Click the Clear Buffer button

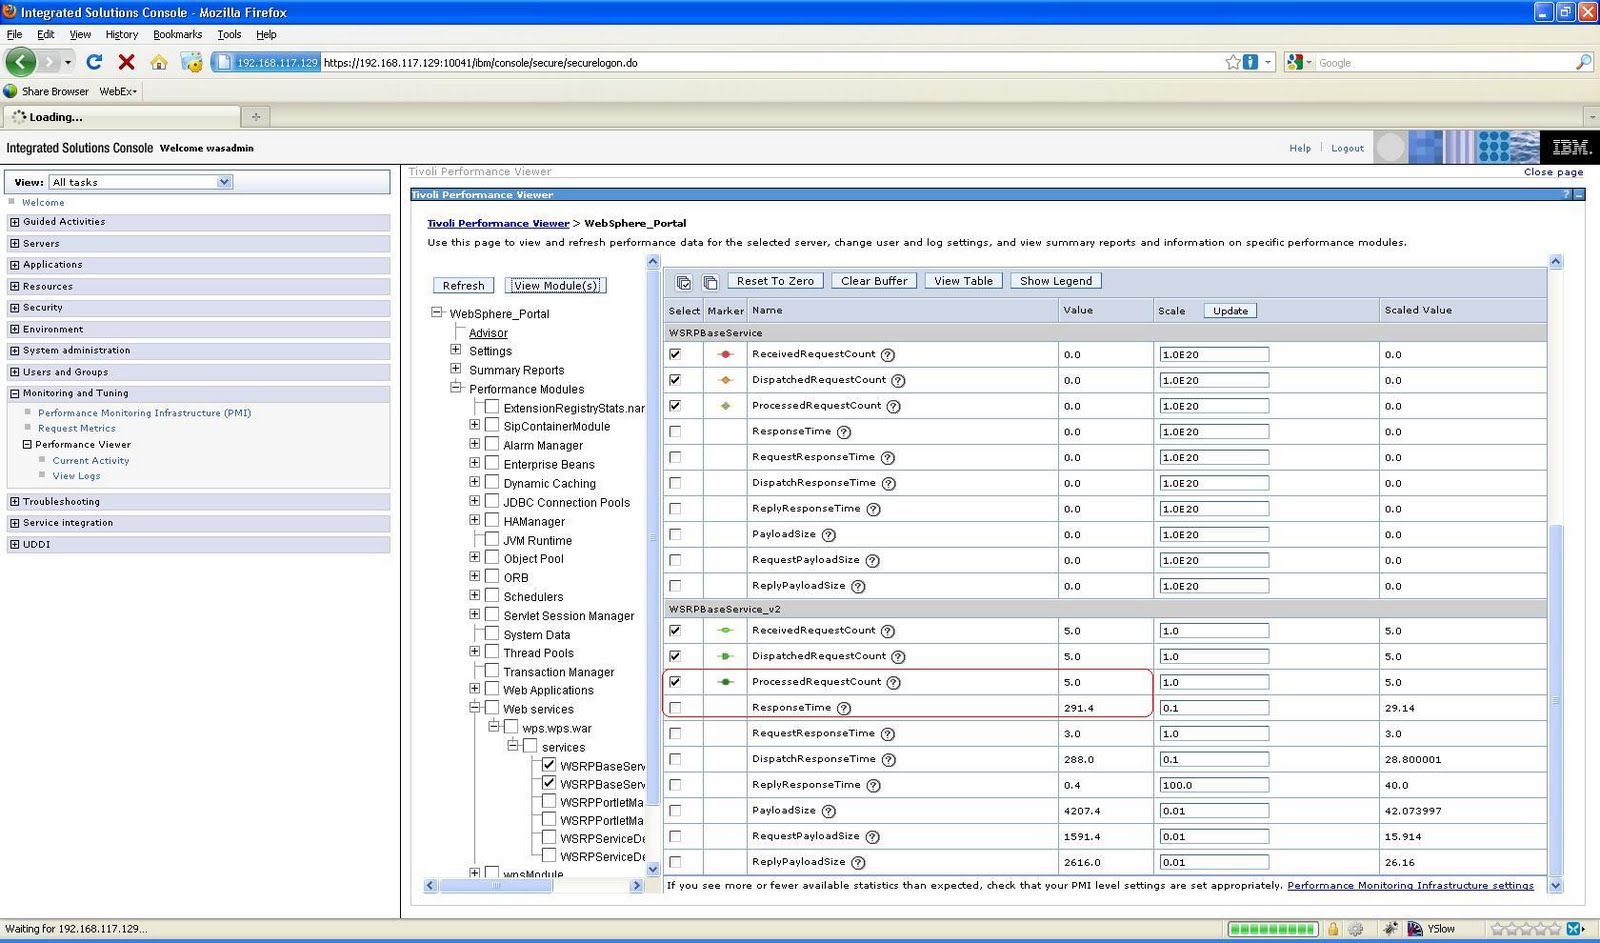point(874,281)
